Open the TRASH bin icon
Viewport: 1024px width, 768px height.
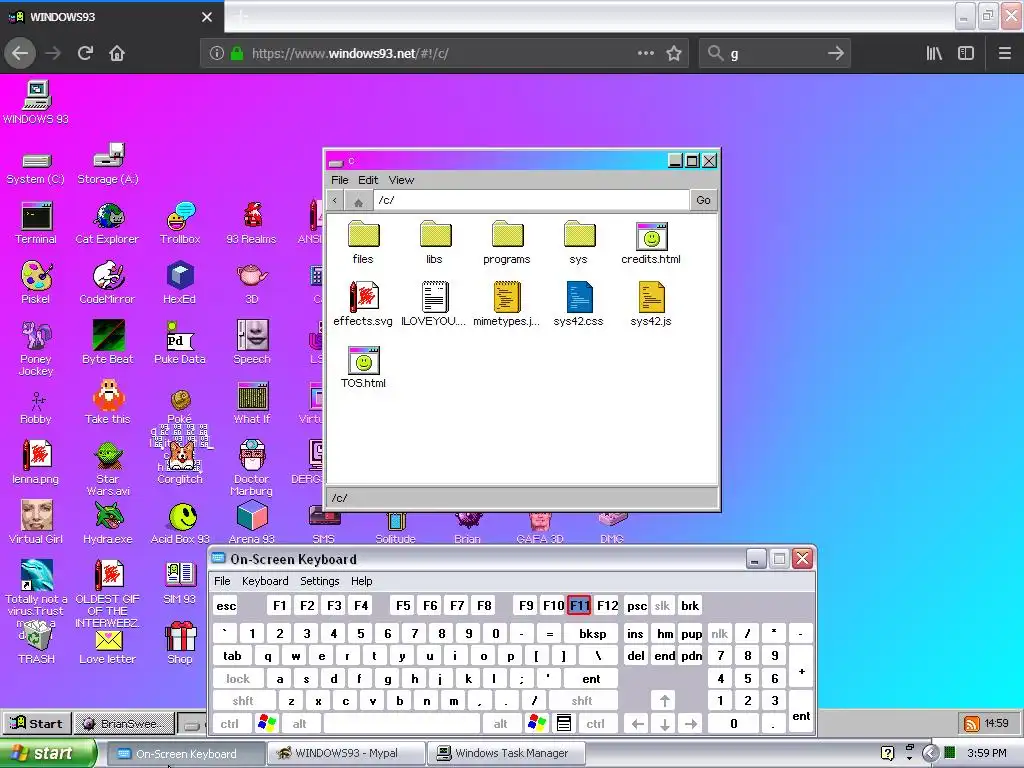[36, 643]
